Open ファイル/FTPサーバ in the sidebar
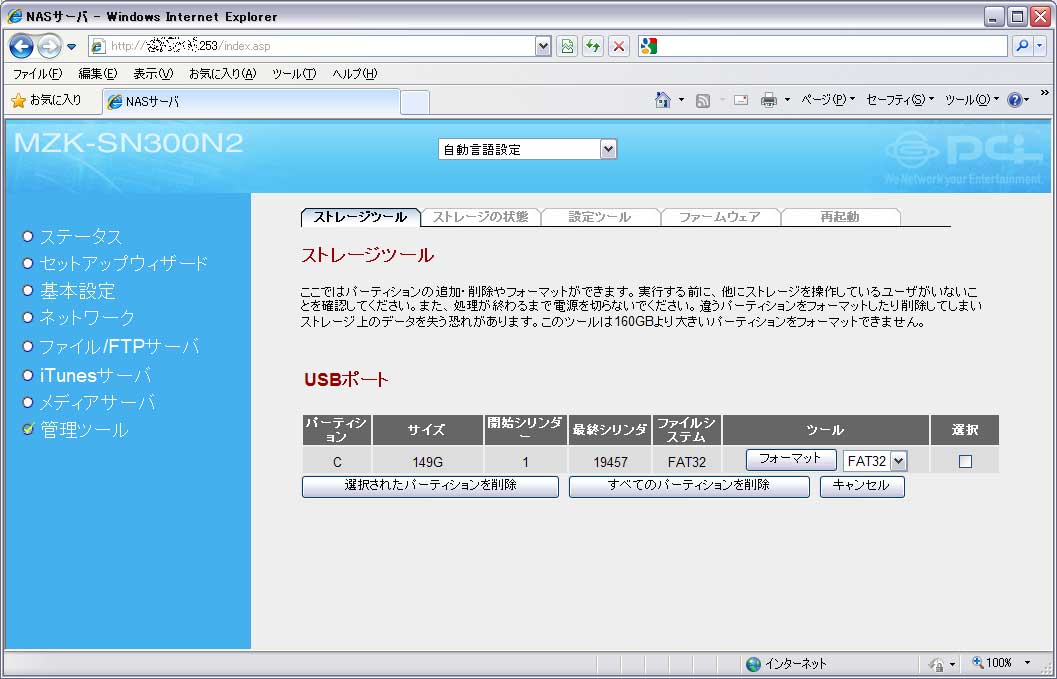The height and width of the screenshot is (679, 1057). (119, 347)
